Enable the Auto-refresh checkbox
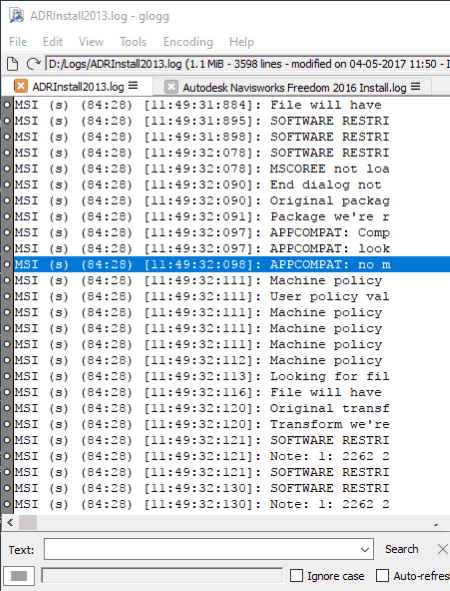The height and width of the screenshot is (591, 450). coord(382,576)
